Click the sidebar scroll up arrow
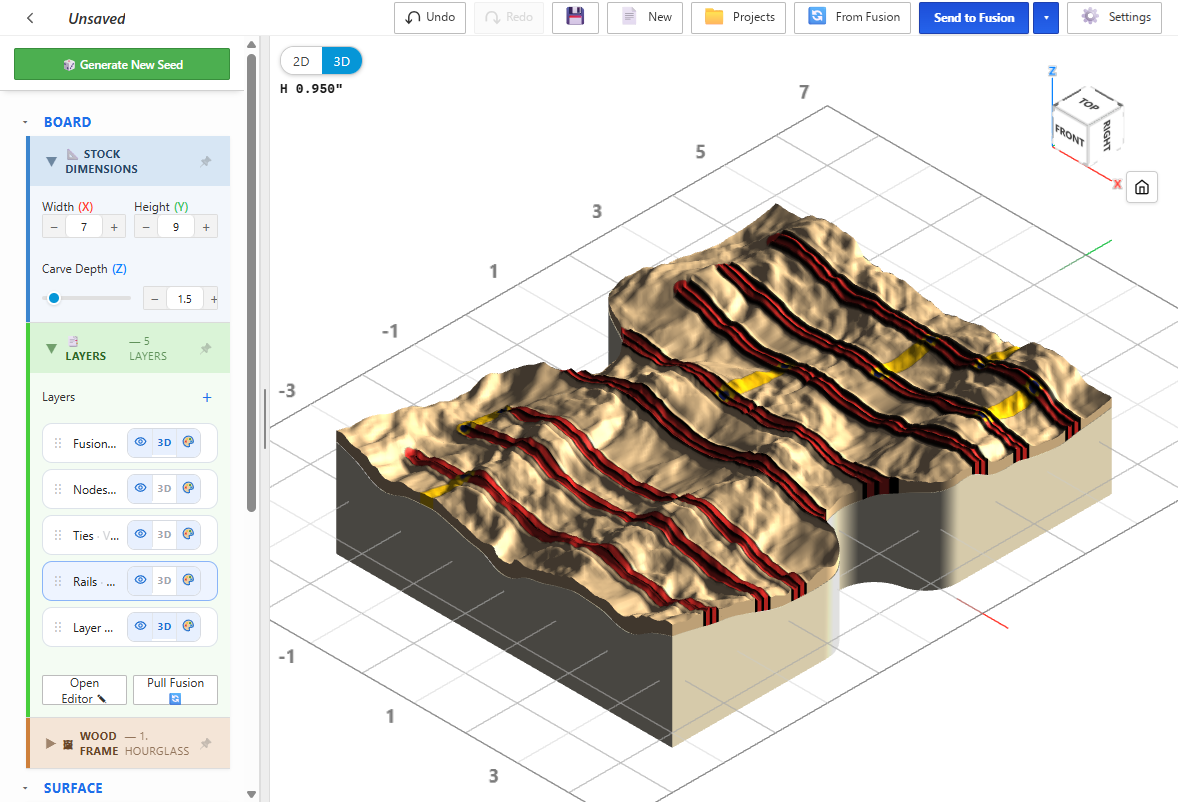The height and width of the screenshot is (802, 1178). point(252,45)
